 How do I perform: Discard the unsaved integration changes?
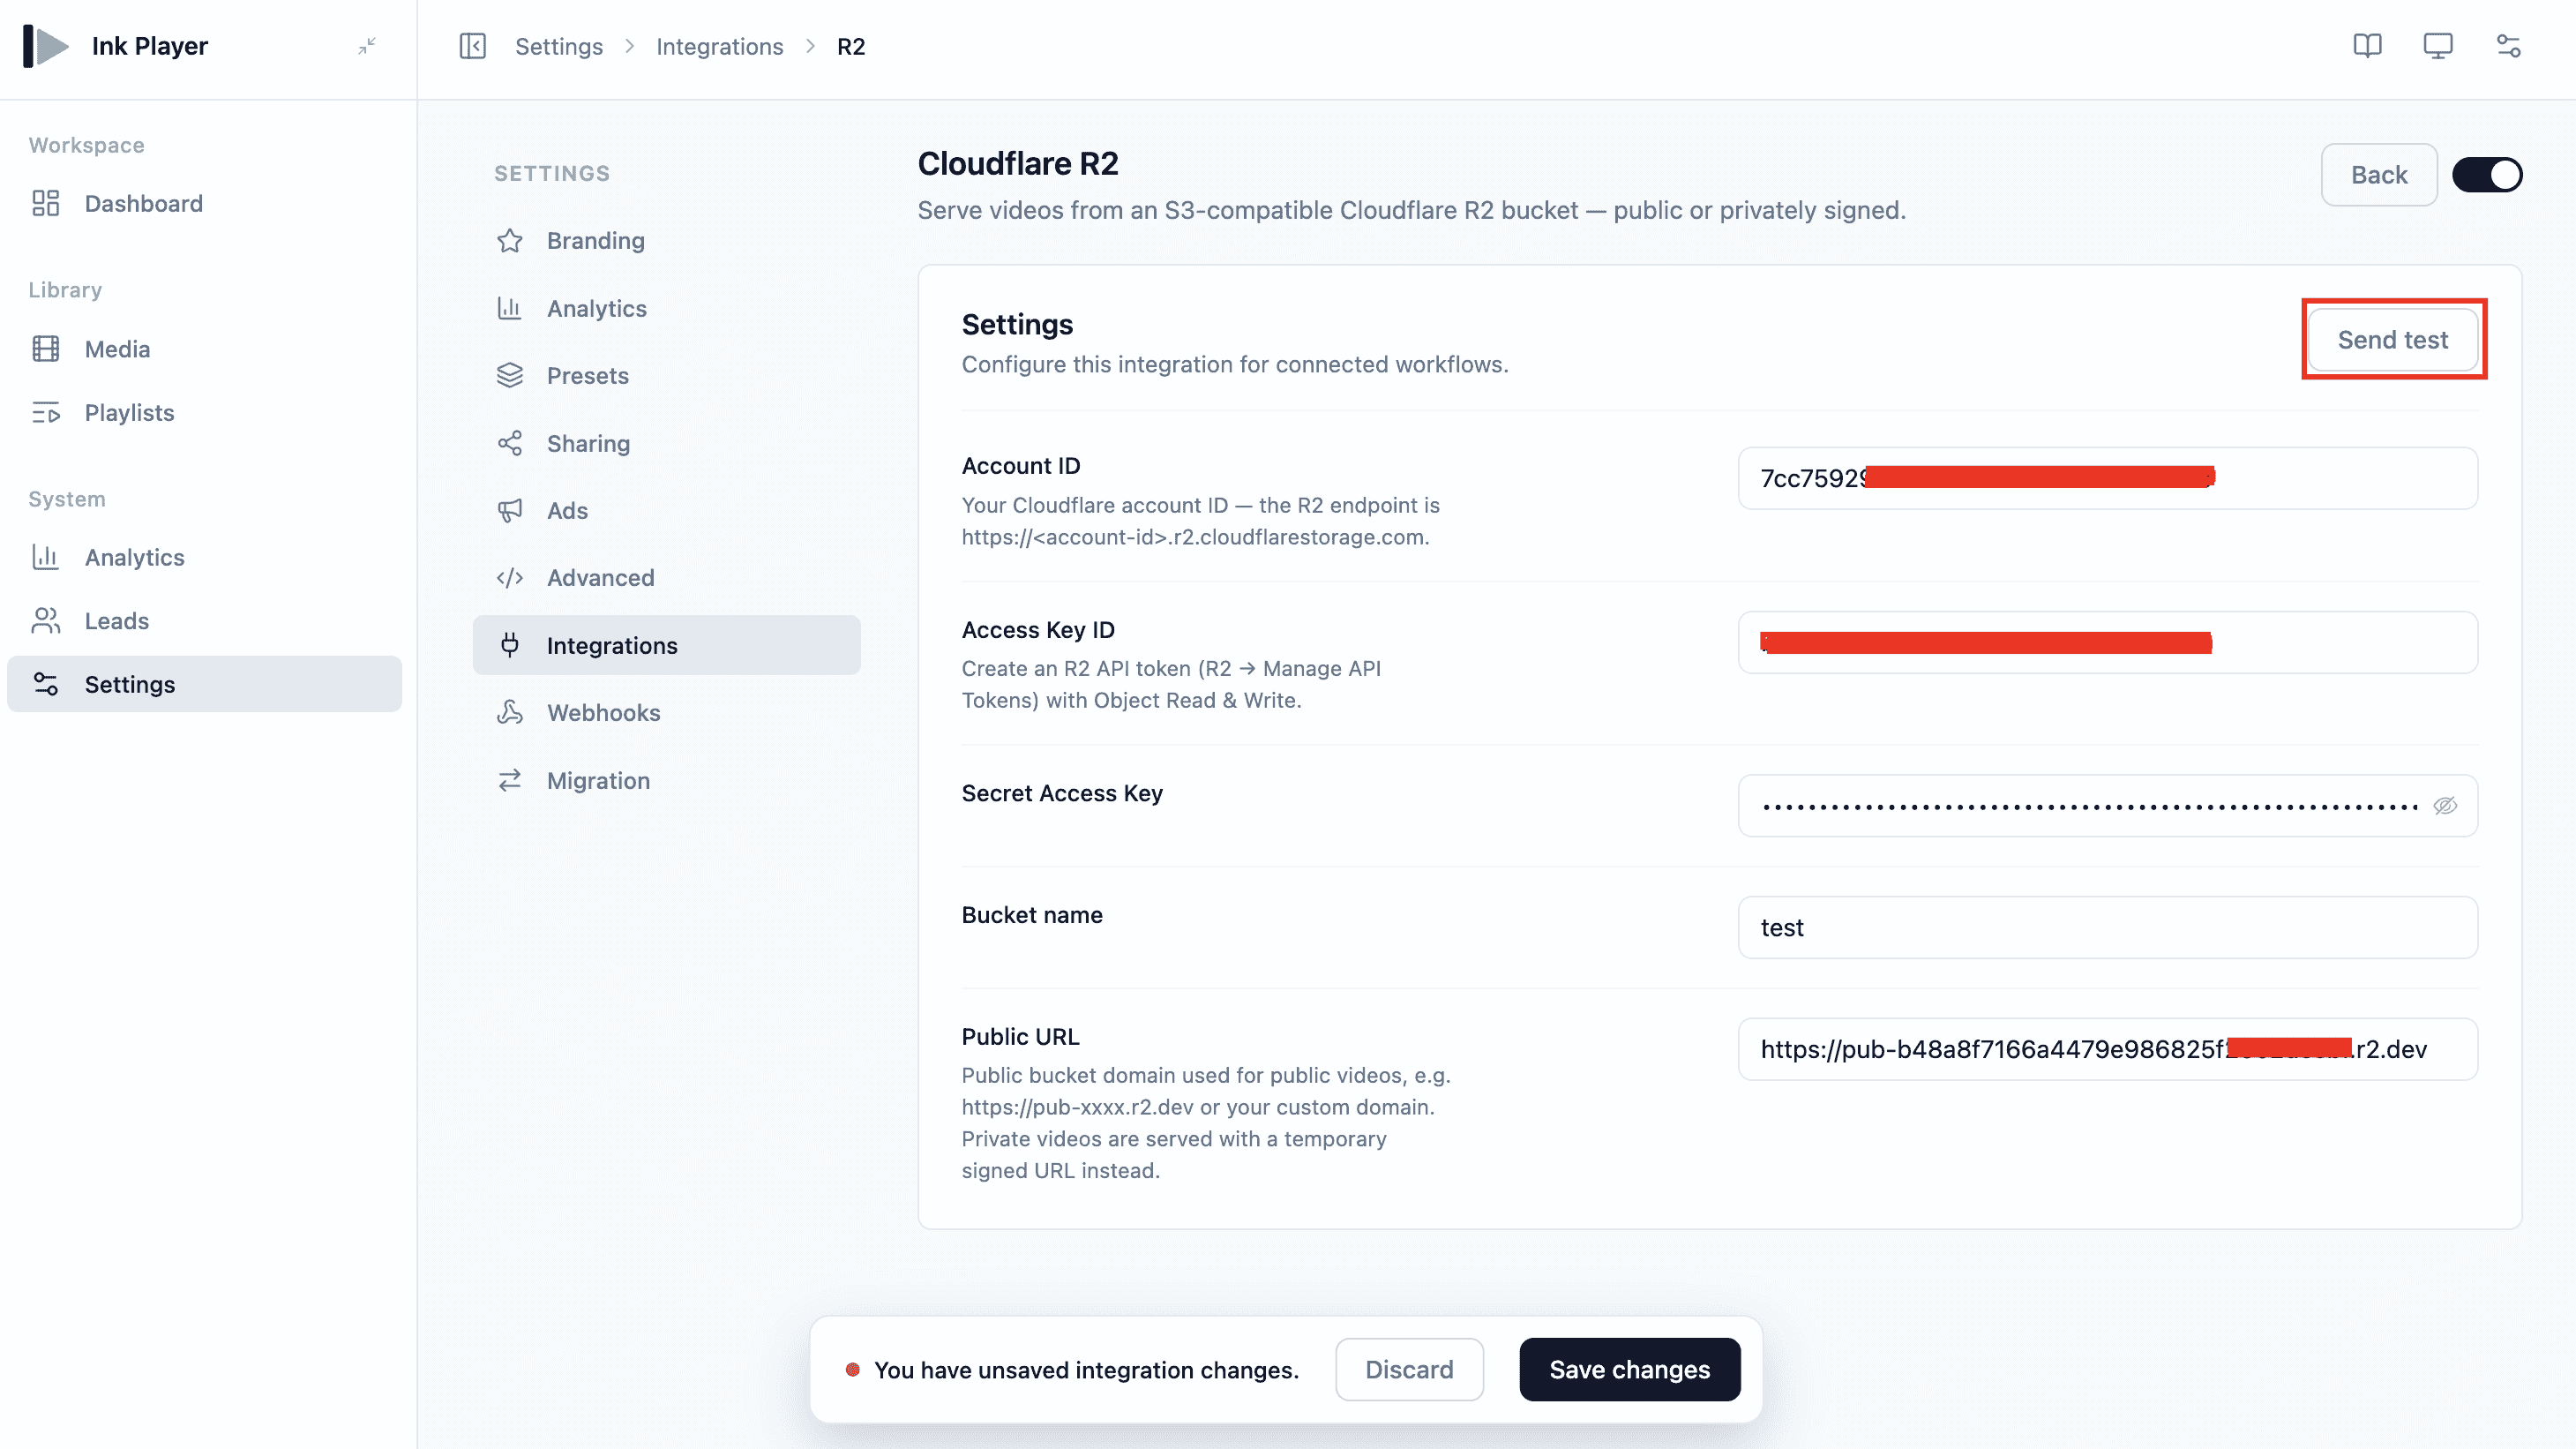coord(1409,1369)
